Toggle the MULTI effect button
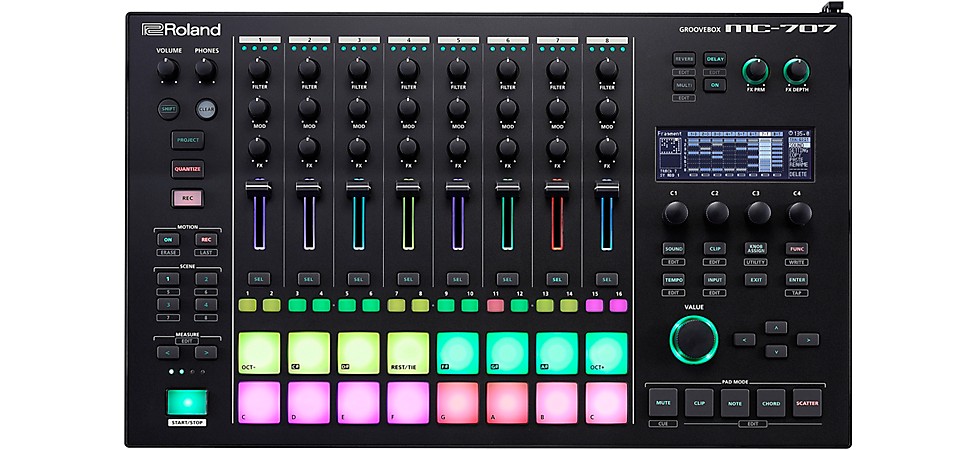The width and height of the screenshot is (976, 450). 684,85
